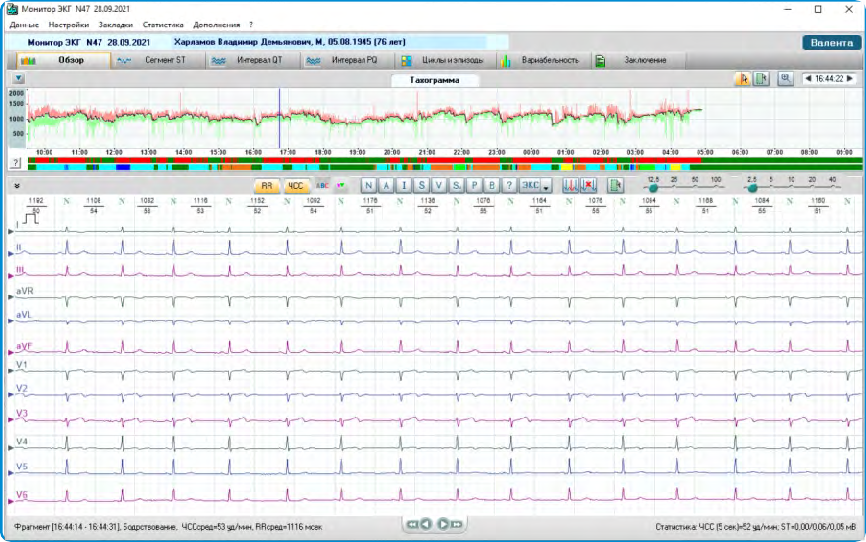This screenshot has height=542, width=866.
Task: Click the green region selection mode icon
Action: (760, 79)
